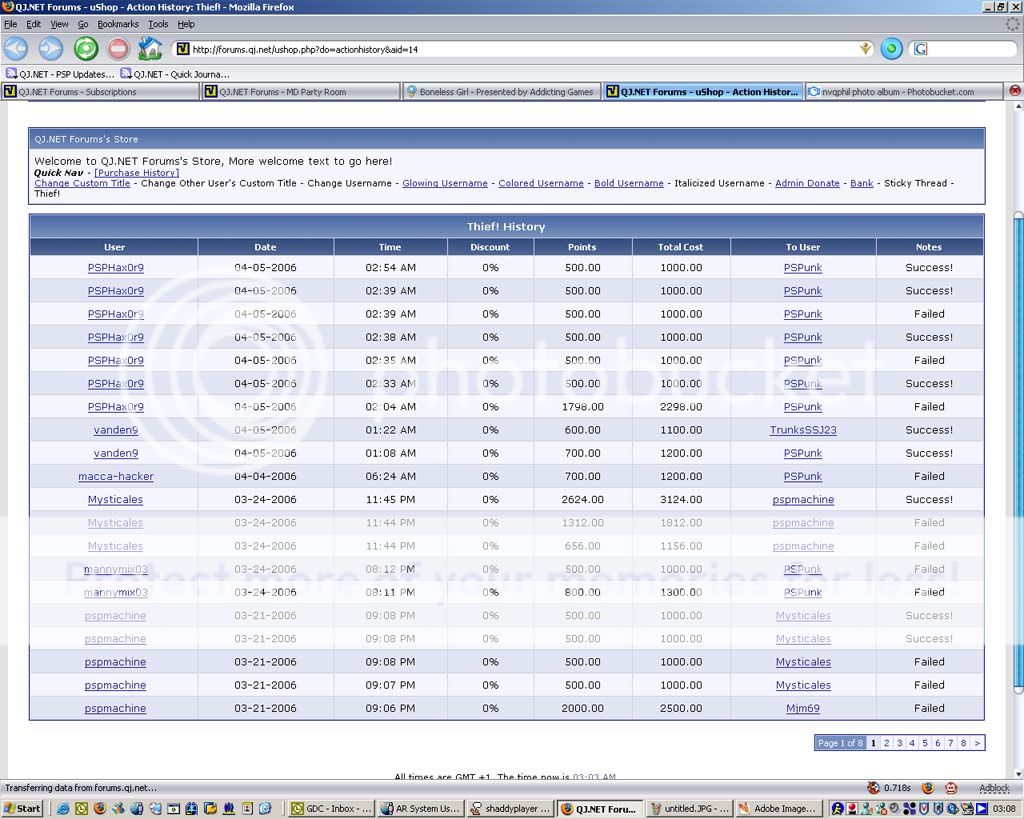This screenshot has height=819, width=1024.
Task: Click the Glowing Username link
Action: [444, 183]
